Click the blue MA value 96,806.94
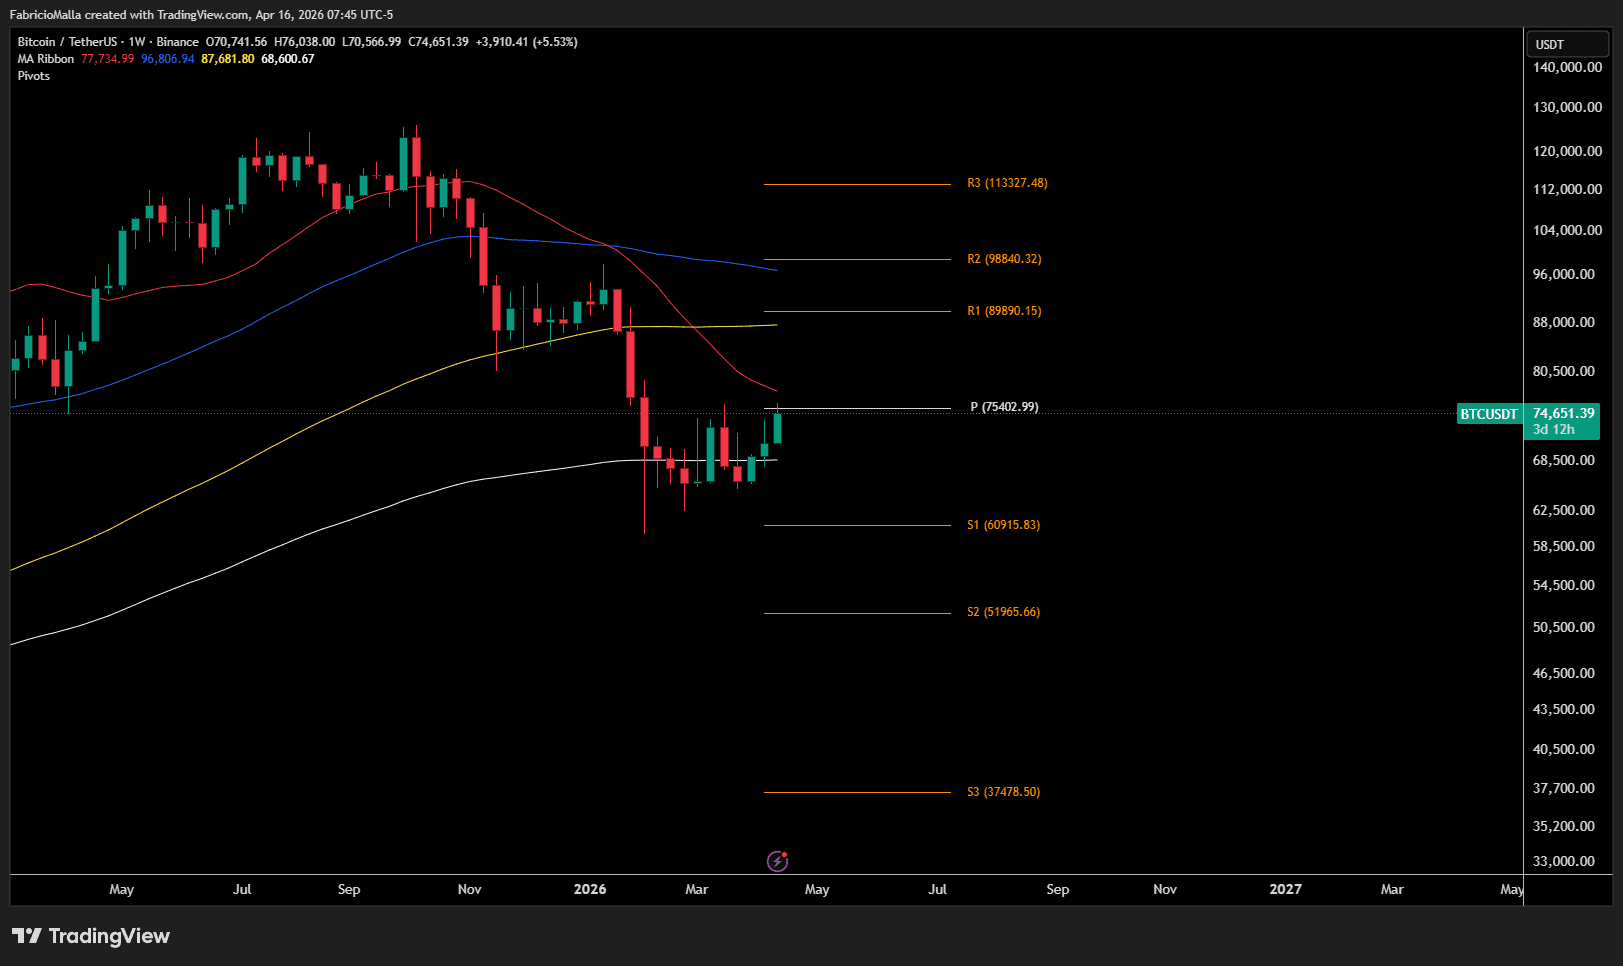 [x=168, y=59]
